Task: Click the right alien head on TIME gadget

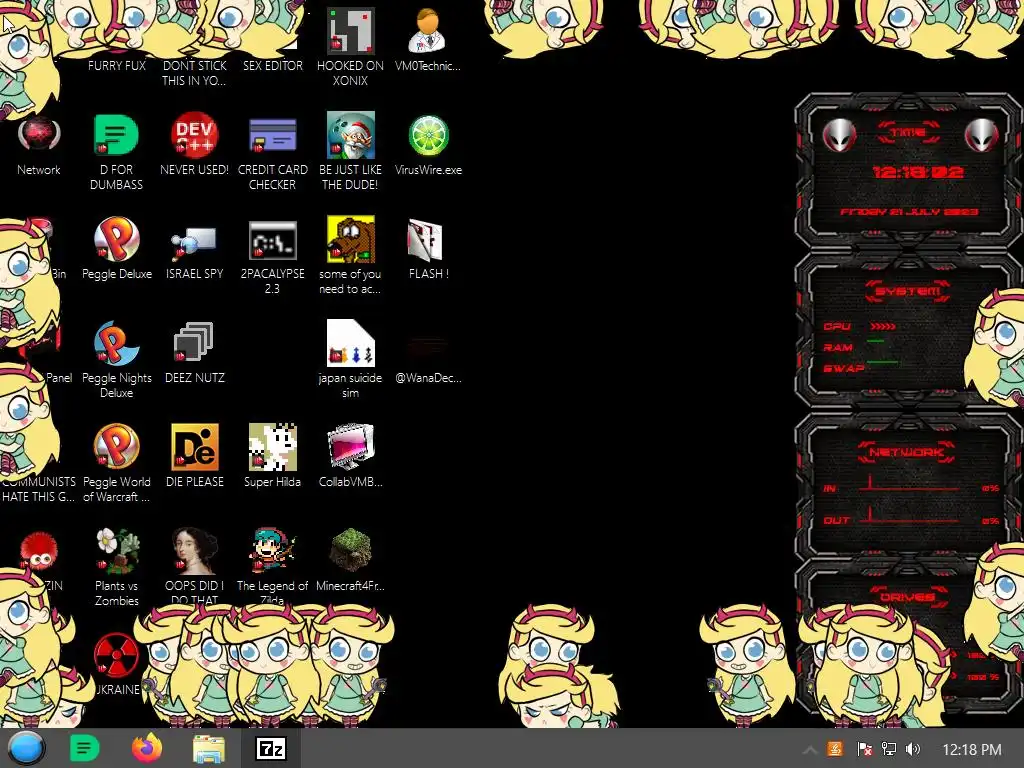Action: pos(982,135)
